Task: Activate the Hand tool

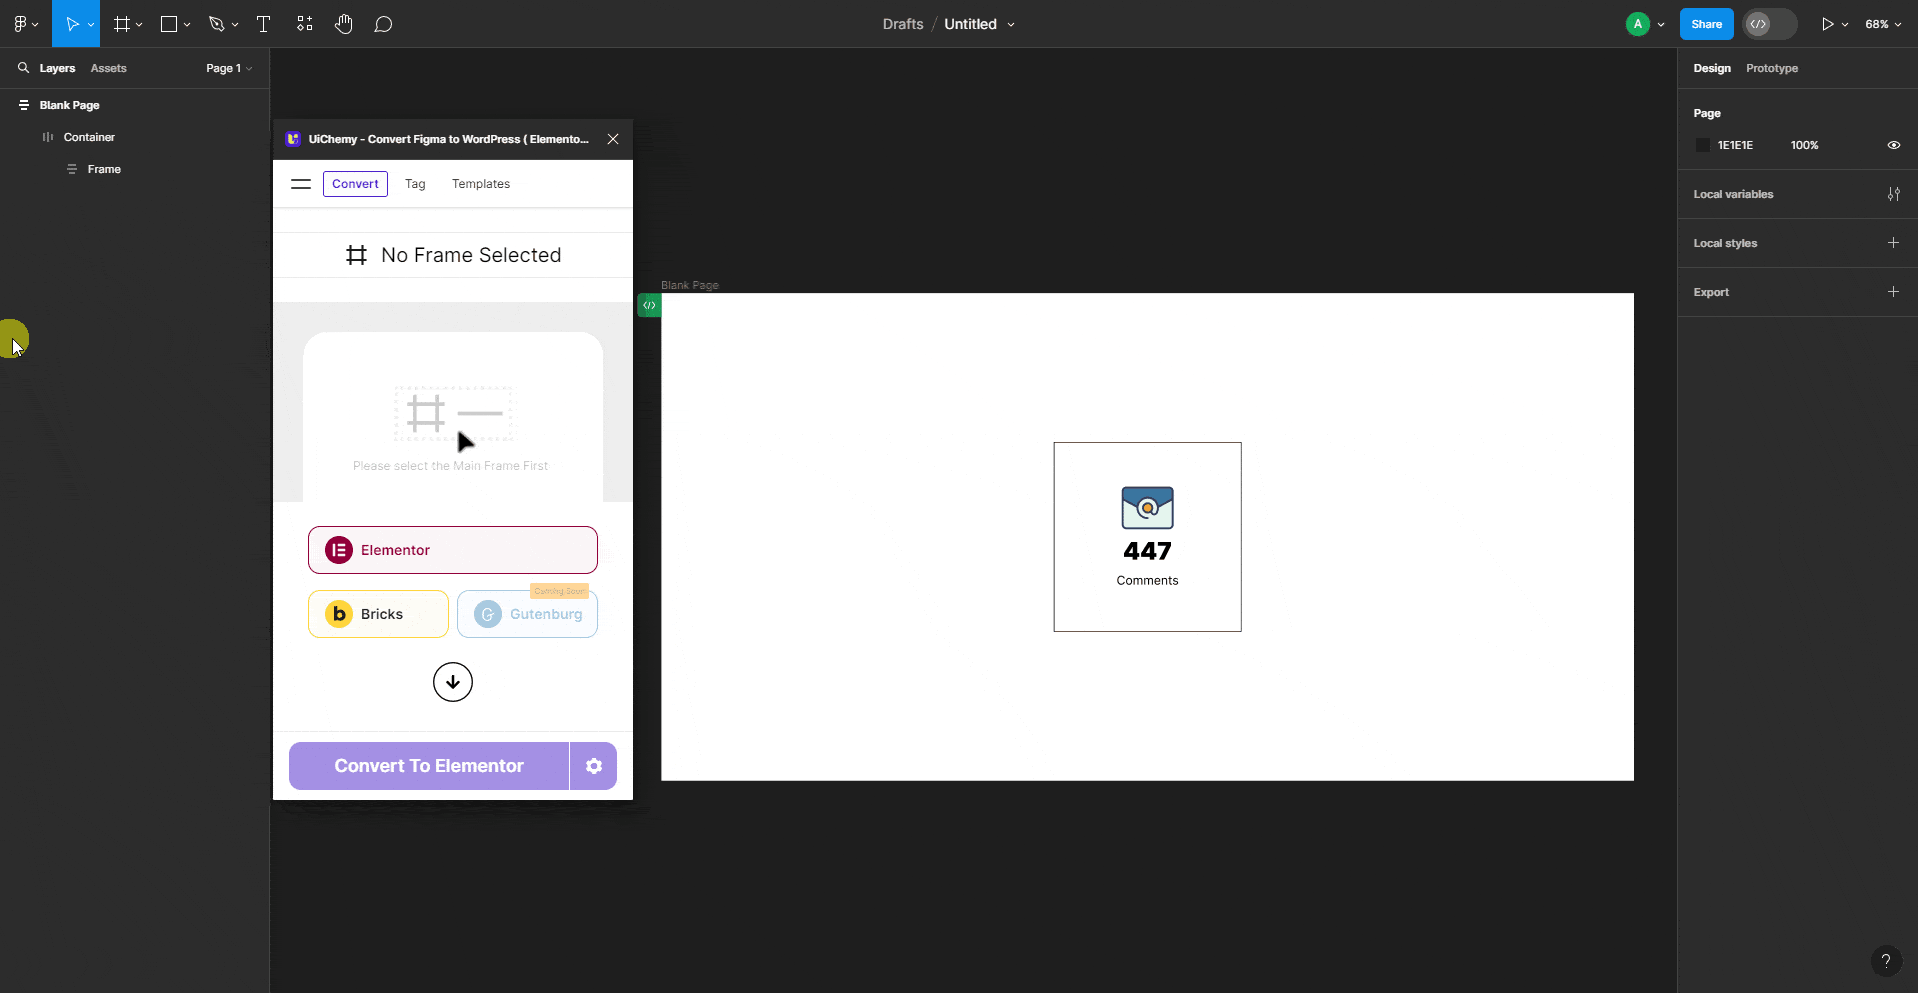Action: point(344,24)
